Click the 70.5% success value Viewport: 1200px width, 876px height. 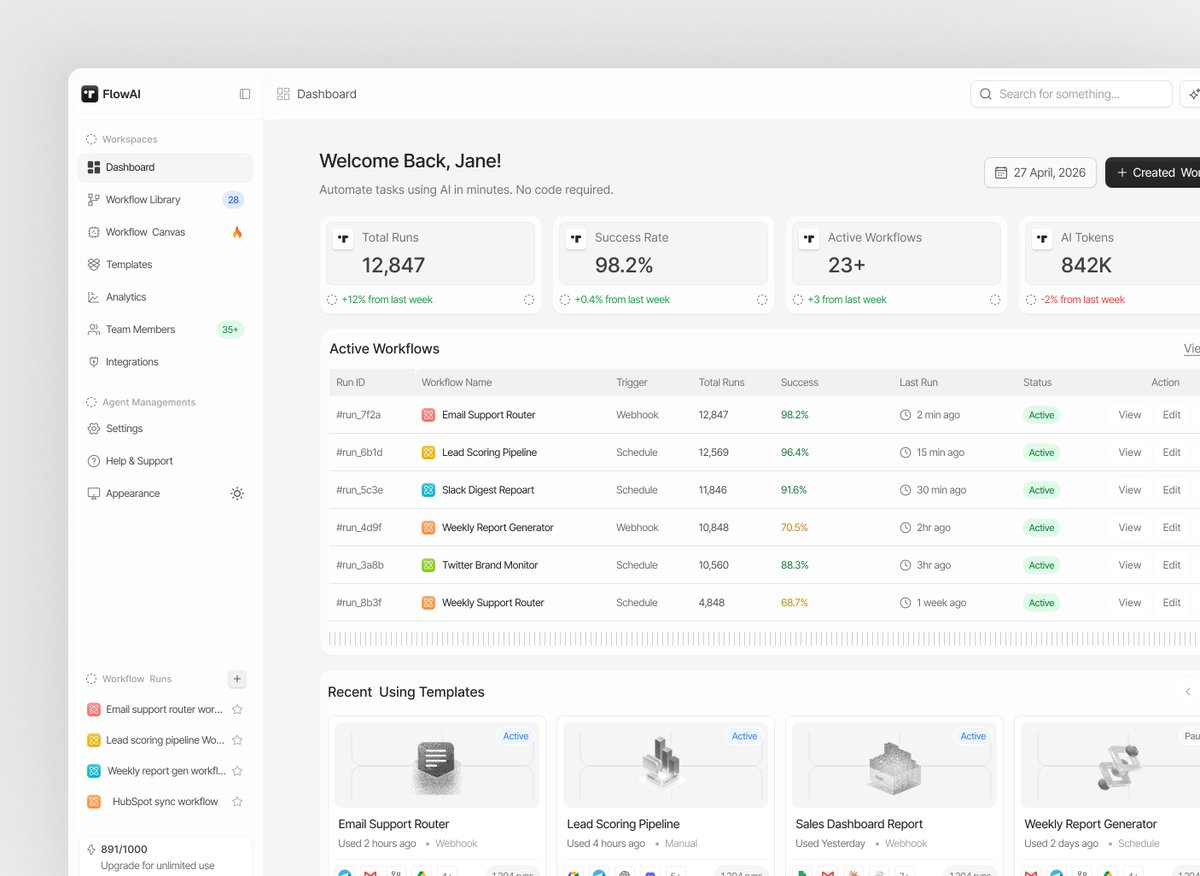795,528
